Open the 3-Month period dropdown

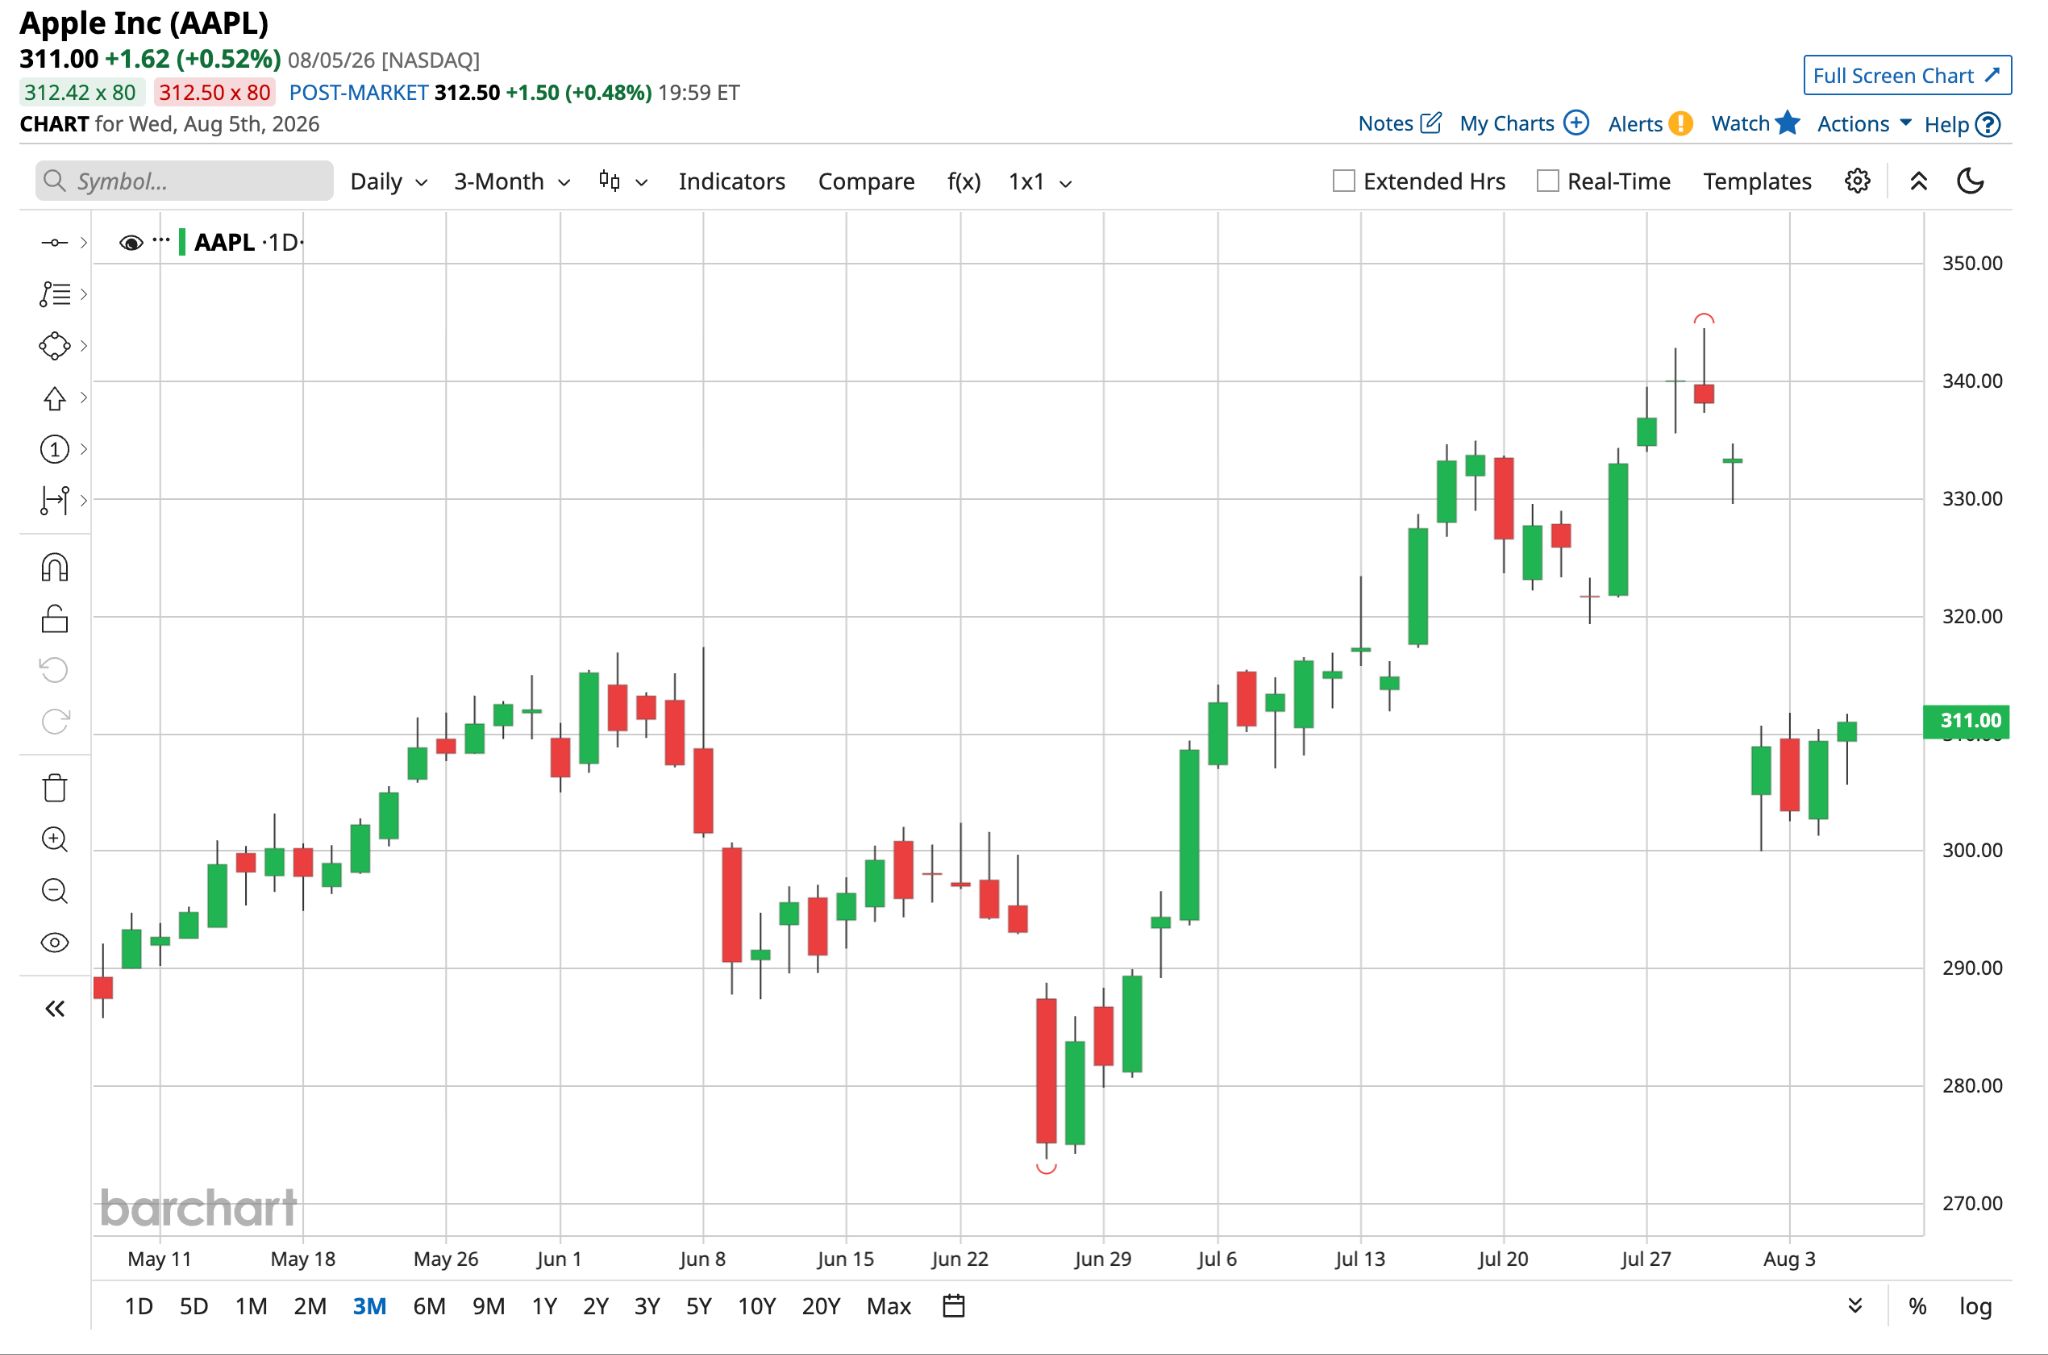point(512,182)
